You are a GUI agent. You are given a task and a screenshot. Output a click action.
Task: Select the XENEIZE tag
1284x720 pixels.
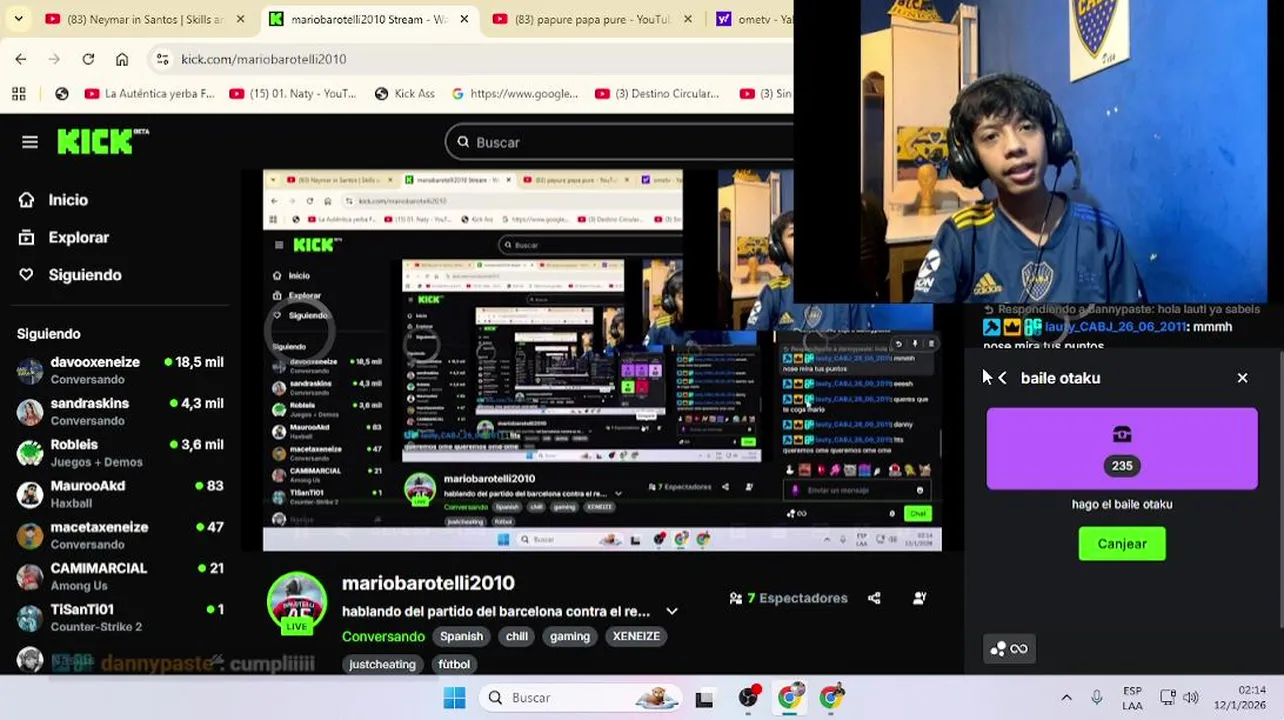tap(636, 636)
